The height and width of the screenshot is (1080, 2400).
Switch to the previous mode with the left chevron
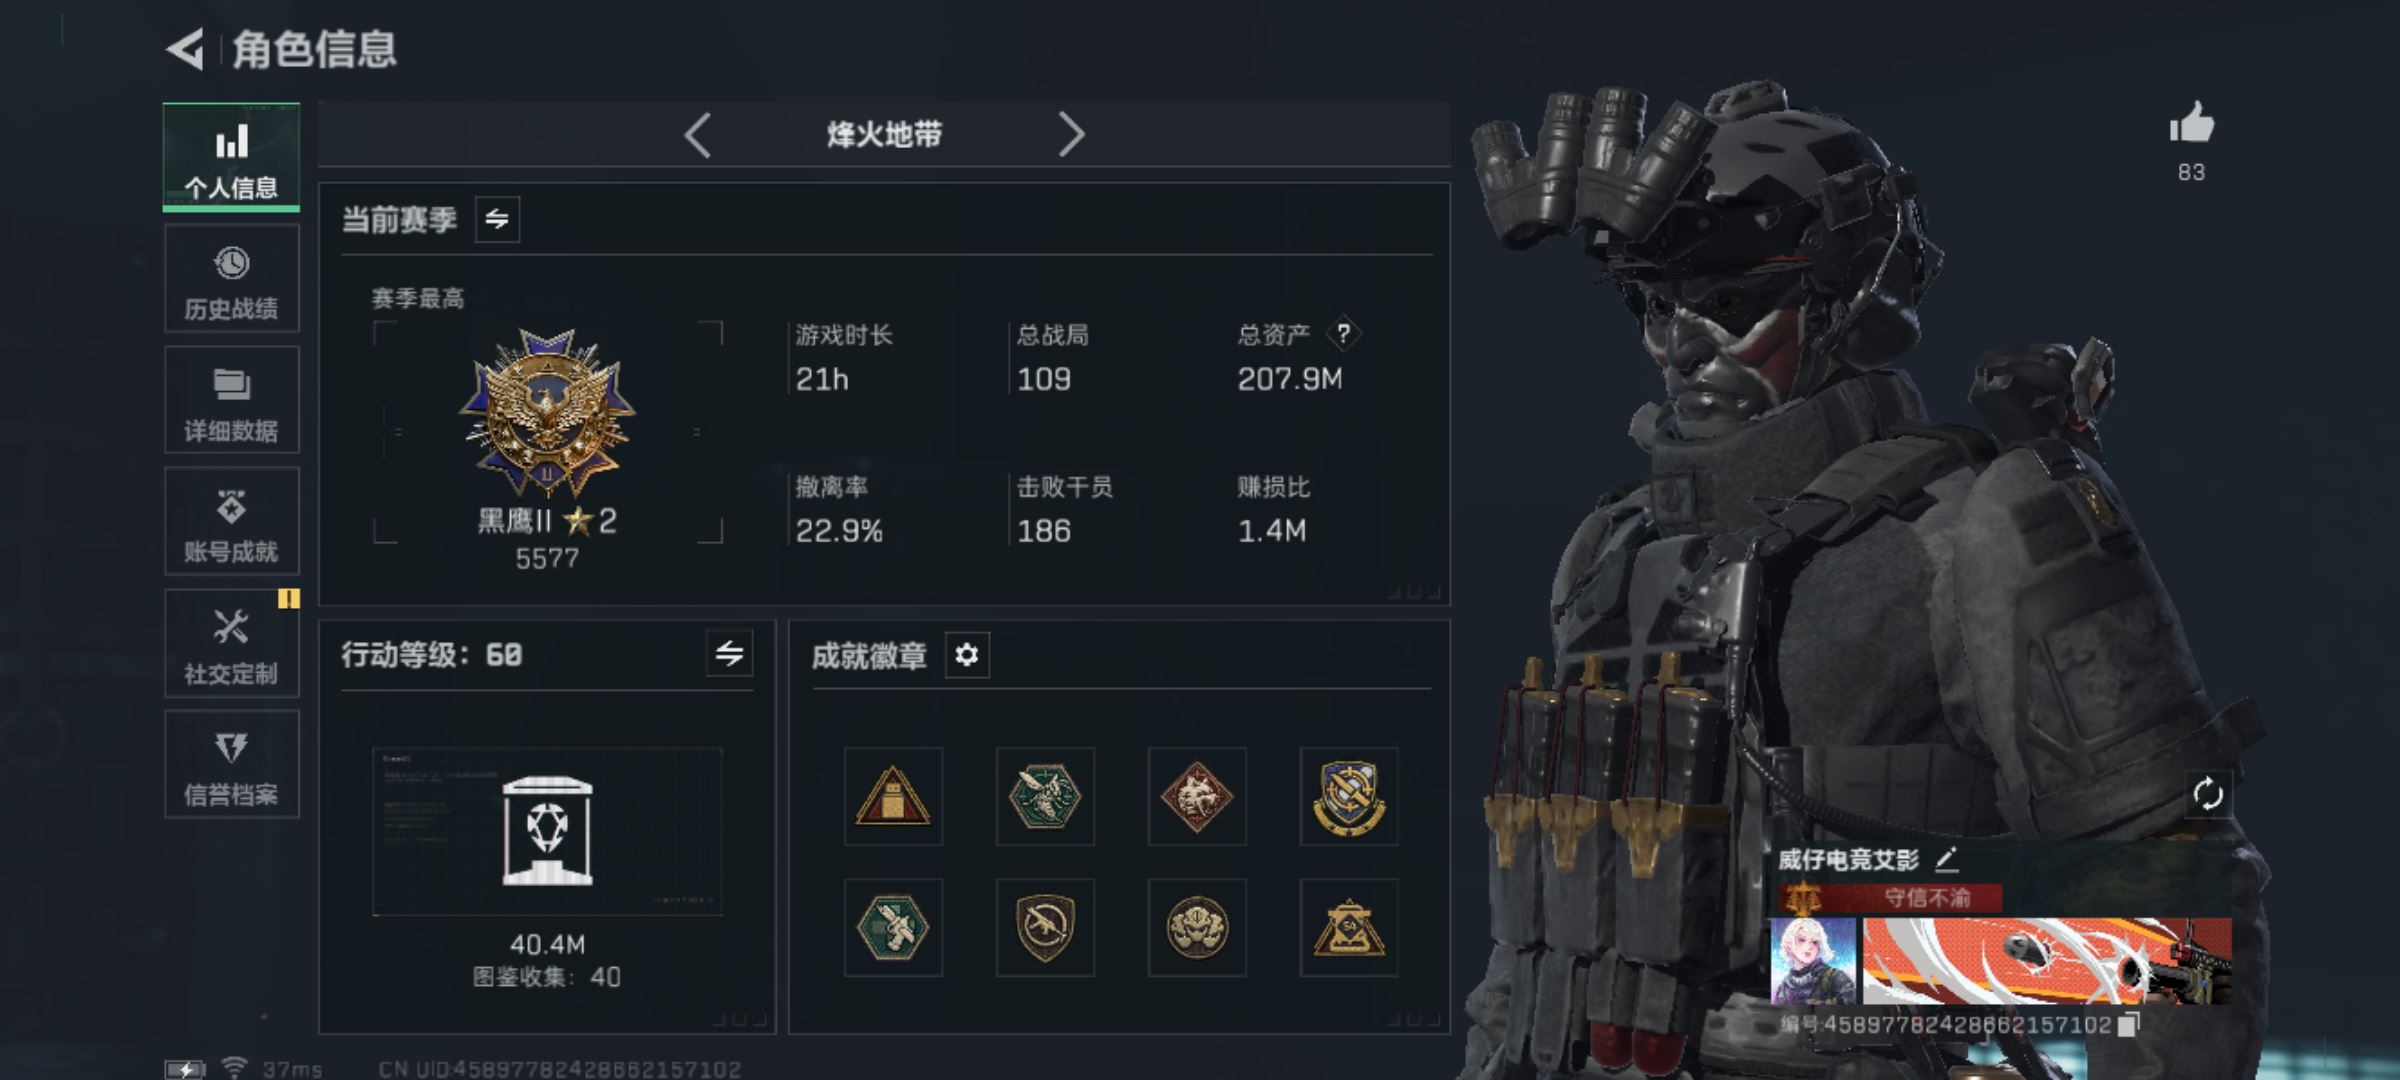[698, 134]
